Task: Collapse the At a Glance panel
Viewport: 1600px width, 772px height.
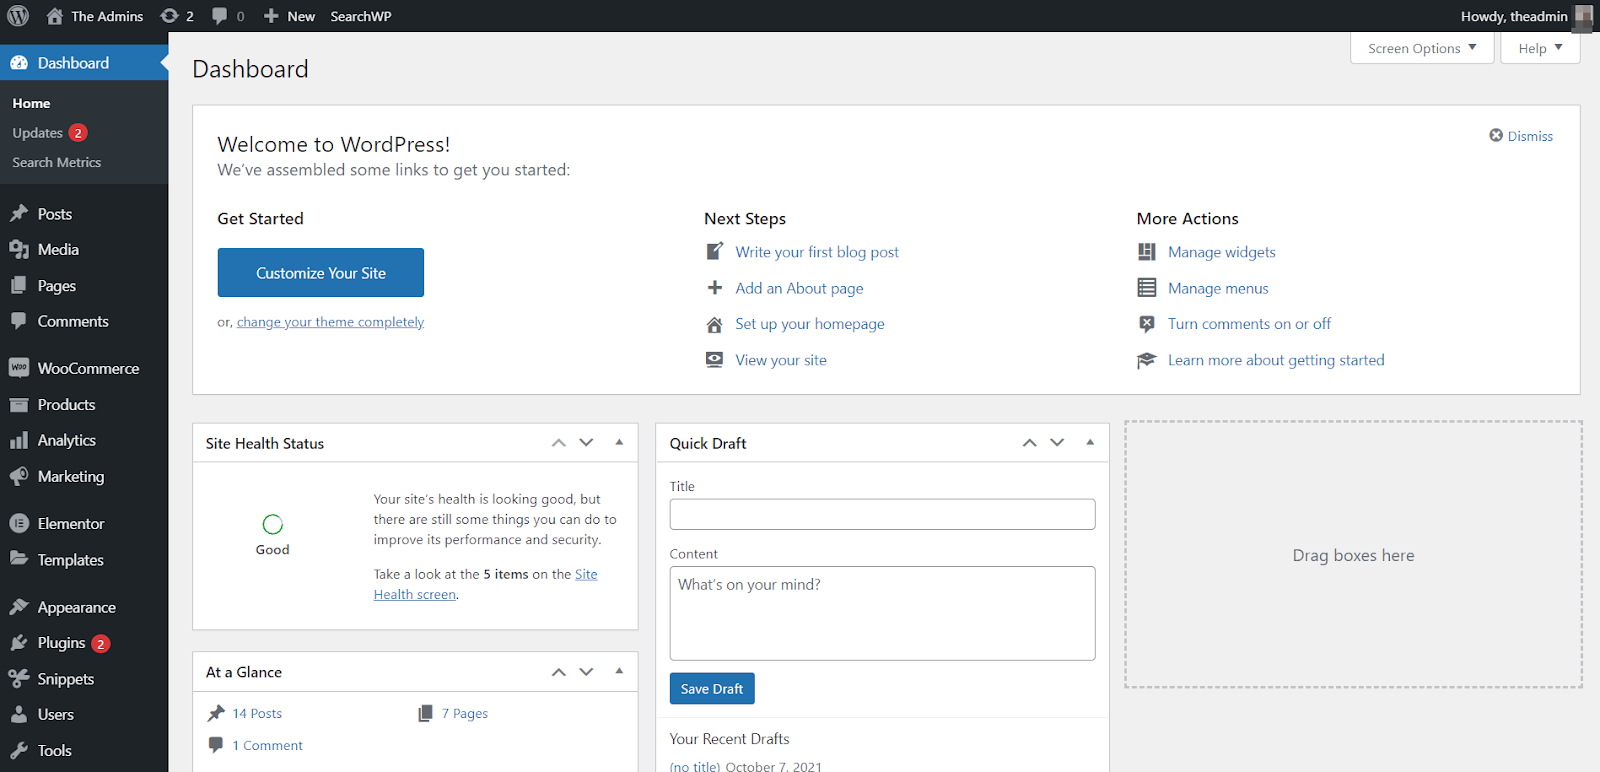Action: coord(619,671)
